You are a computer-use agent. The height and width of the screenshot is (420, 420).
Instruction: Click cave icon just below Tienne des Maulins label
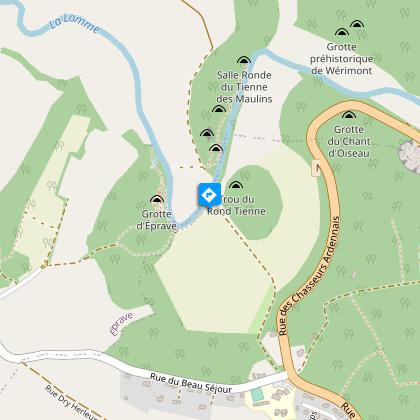pos(219,109)
